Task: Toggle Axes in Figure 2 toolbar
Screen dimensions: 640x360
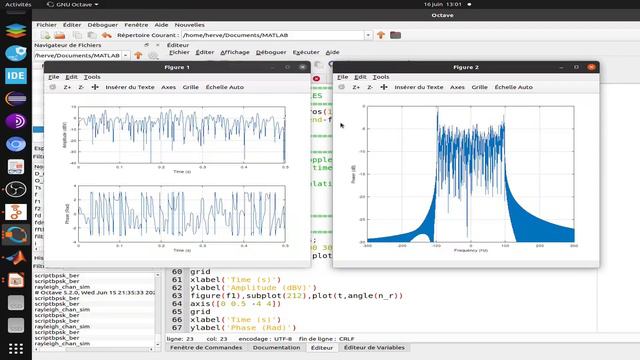Action: [457, 87]
